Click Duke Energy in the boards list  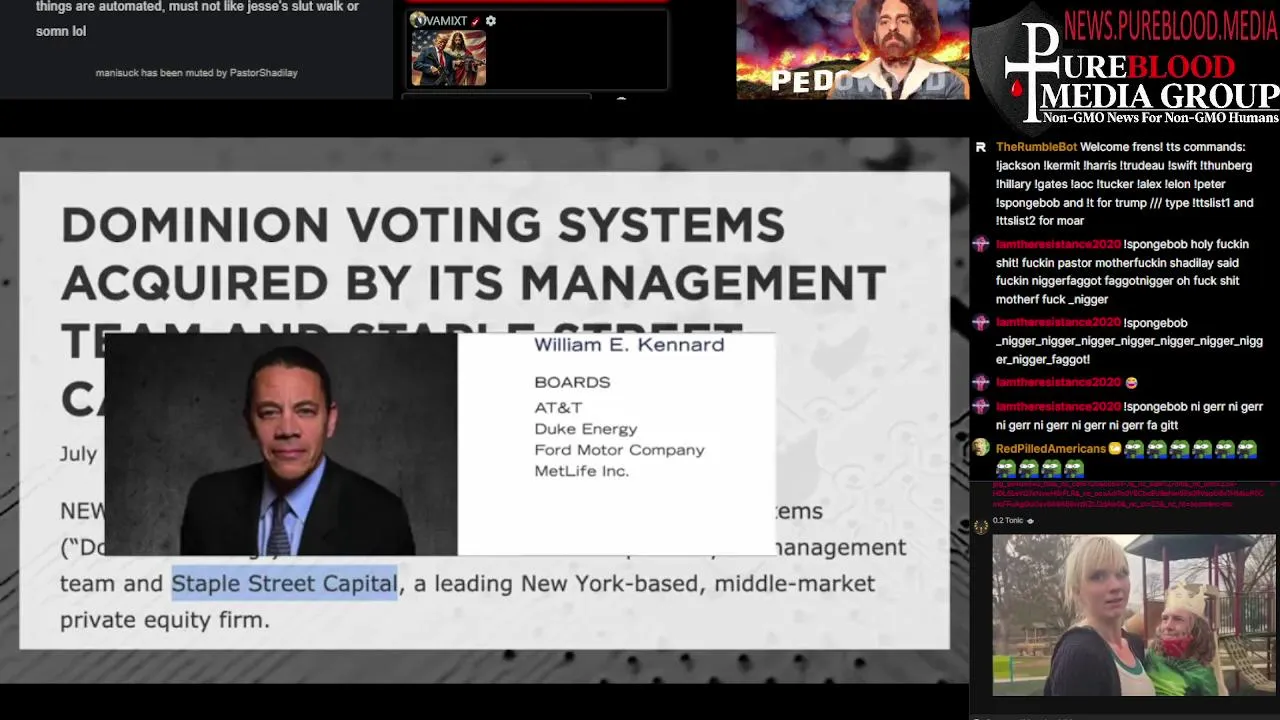586,429
